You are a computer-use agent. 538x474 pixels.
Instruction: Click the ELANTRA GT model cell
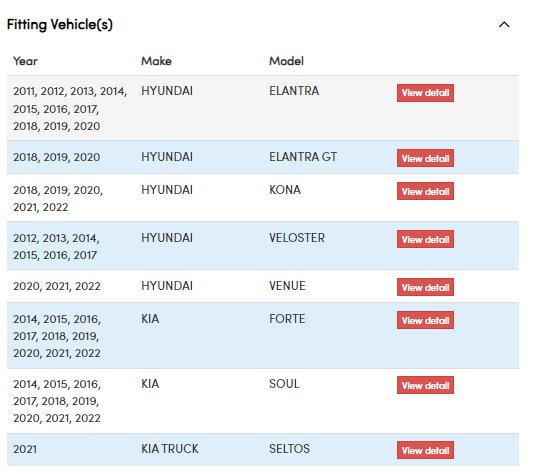[x=303, y=157]
